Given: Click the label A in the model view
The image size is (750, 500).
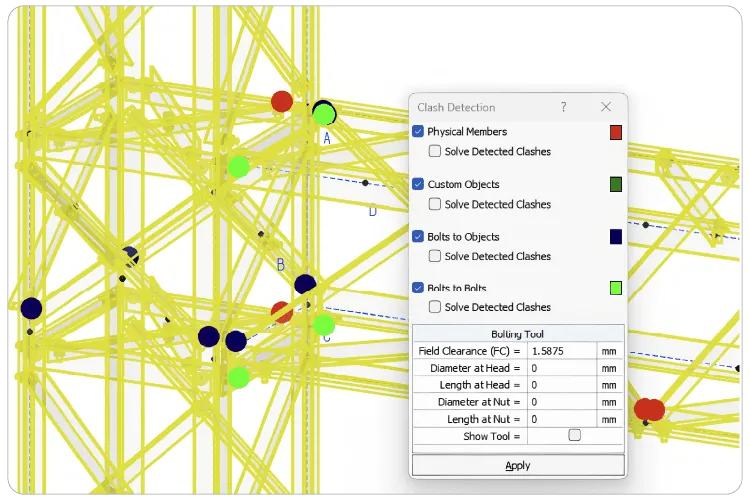Looking at the screenshot, I should point(327,138).
